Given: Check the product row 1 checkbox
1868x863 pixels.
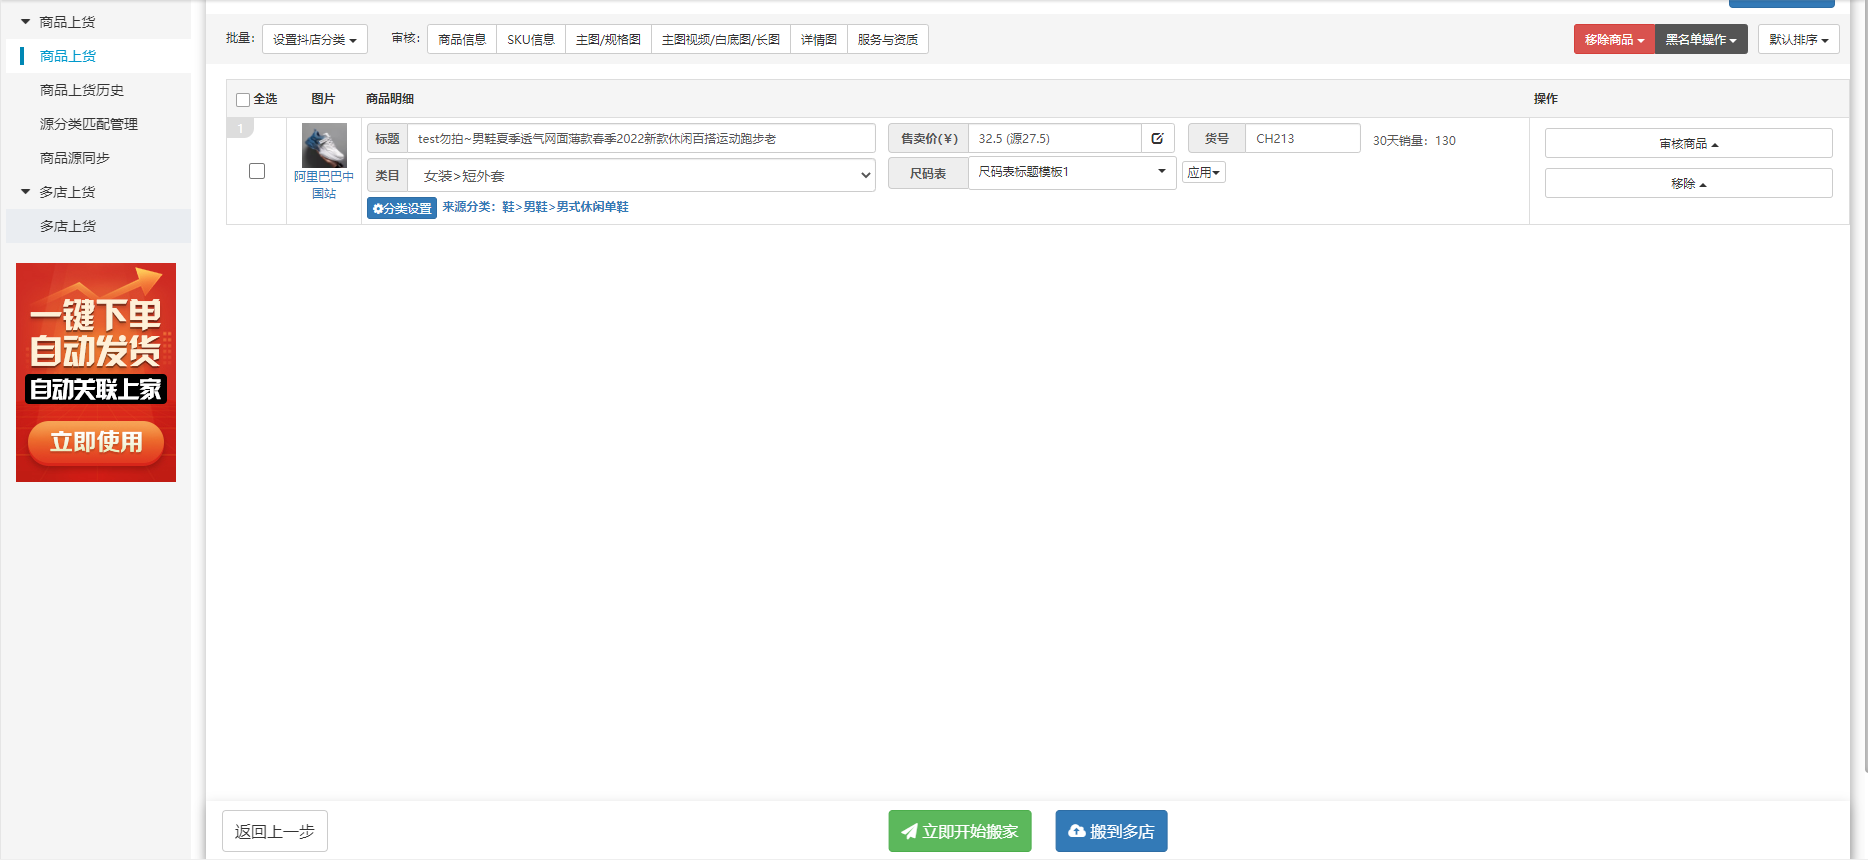Looking at the screenshot, I should [257, 171].
